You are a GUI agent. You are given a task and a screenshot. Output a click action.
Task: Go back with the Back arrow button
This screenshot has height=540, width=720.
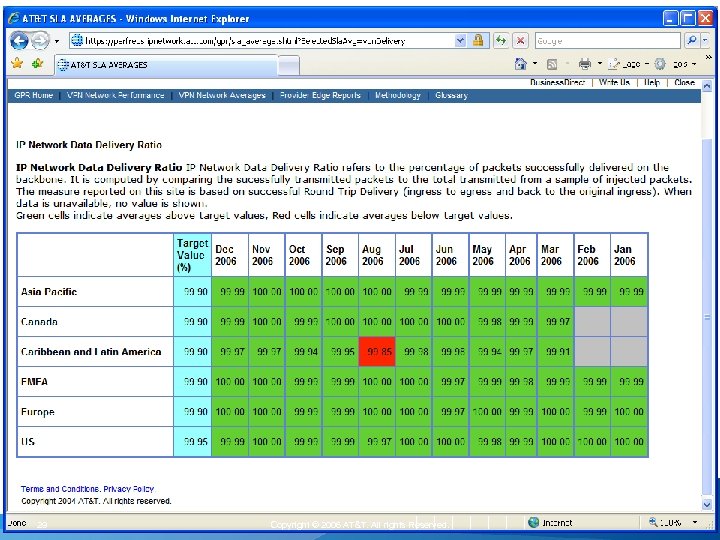tap(19, 41)
